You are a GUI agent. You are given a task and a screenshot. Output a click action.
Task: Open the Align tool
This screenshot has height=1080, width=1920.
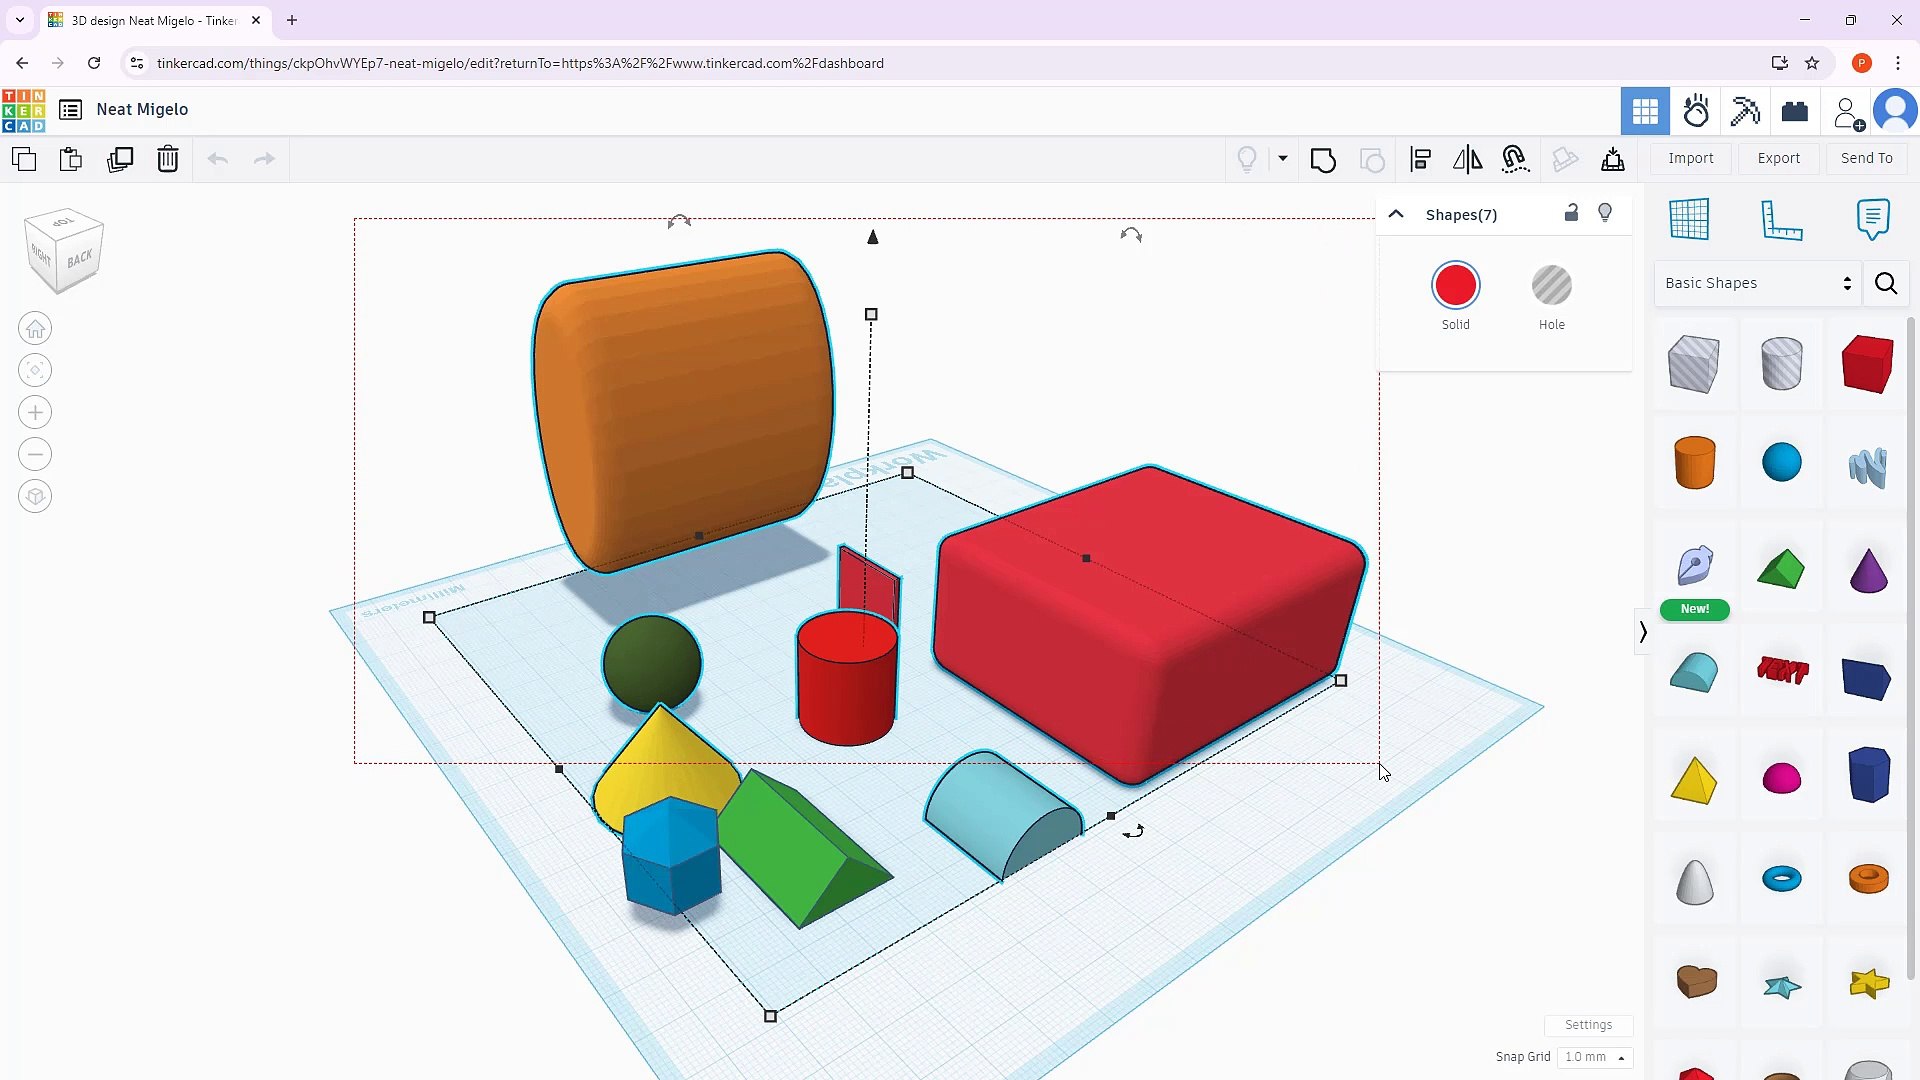pyautogui.click(x=1420, y=159)
